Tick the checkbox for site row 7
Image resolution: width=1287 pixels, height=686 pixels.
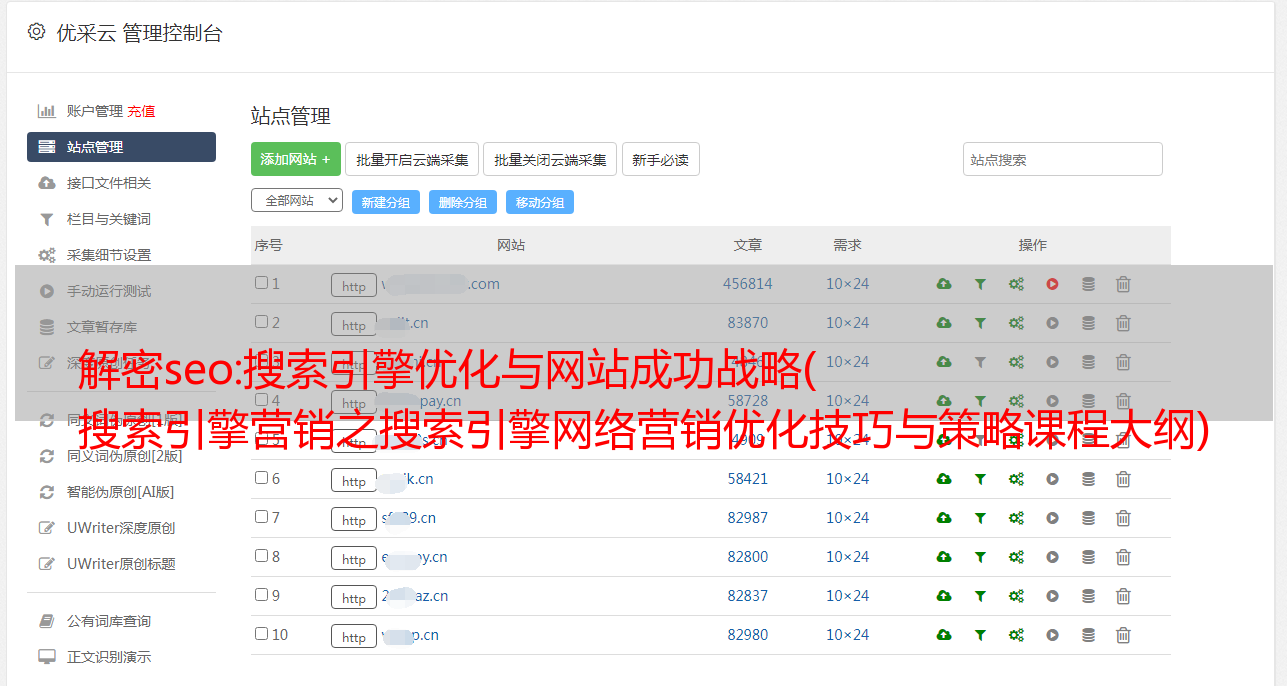click(x=261, y=517)
